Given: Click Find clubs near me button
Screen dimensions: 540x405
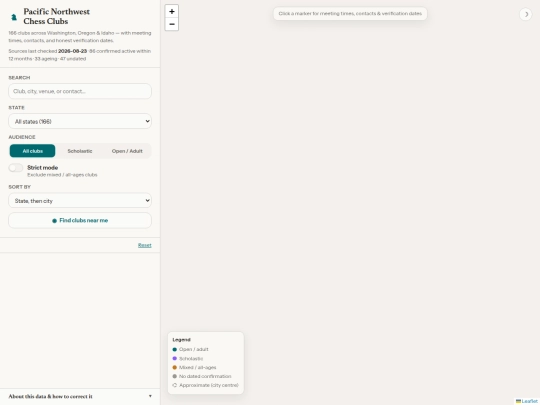Looking at the screenshot, I should (x=80, y=220).
